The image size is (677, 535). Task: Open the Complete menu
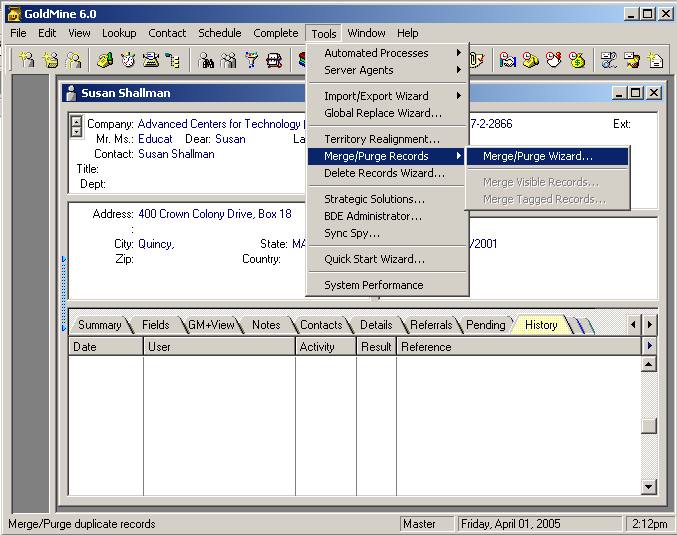[275, 33]
